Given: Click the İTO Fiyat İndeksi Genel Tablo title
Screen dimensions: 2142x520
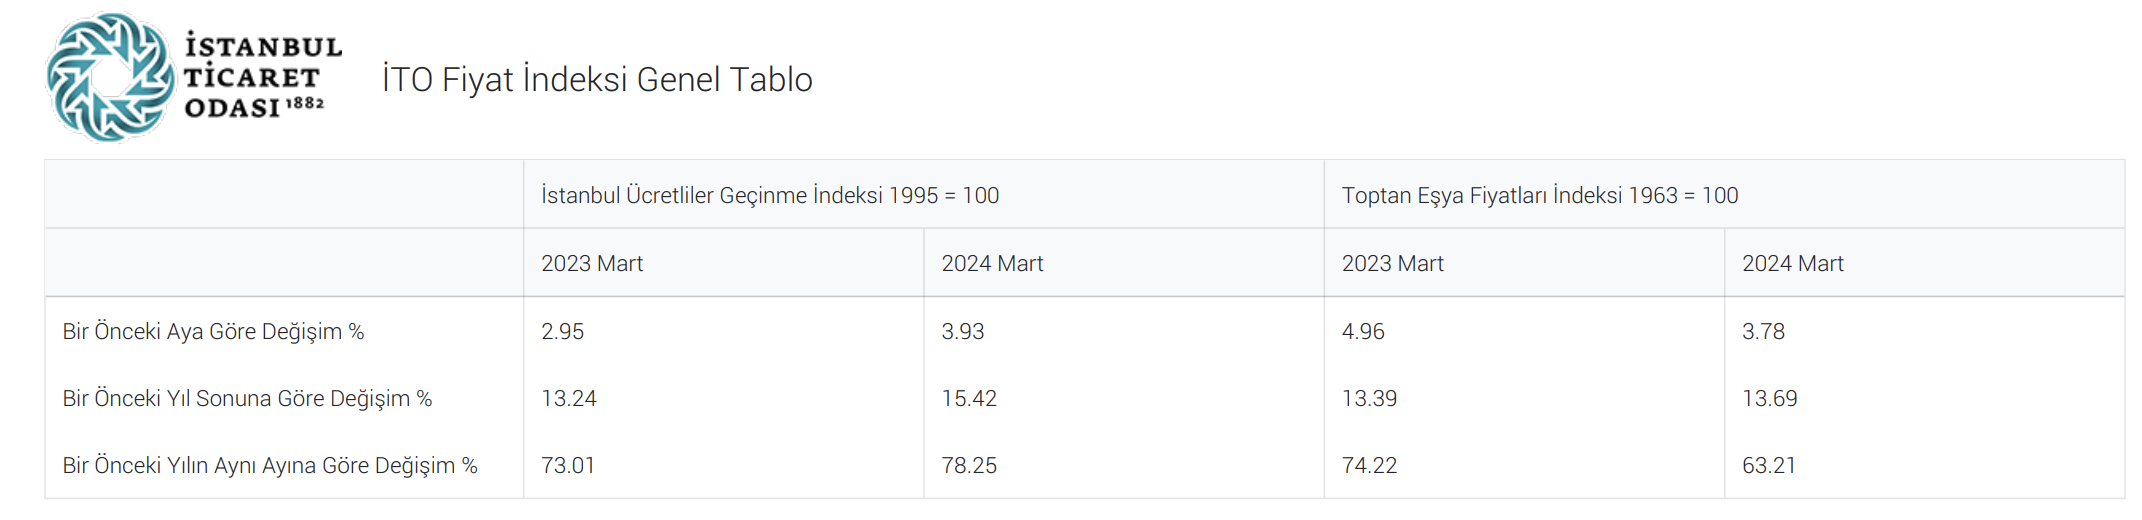Looking at the screenshot, I should click(x=597, y=80).
